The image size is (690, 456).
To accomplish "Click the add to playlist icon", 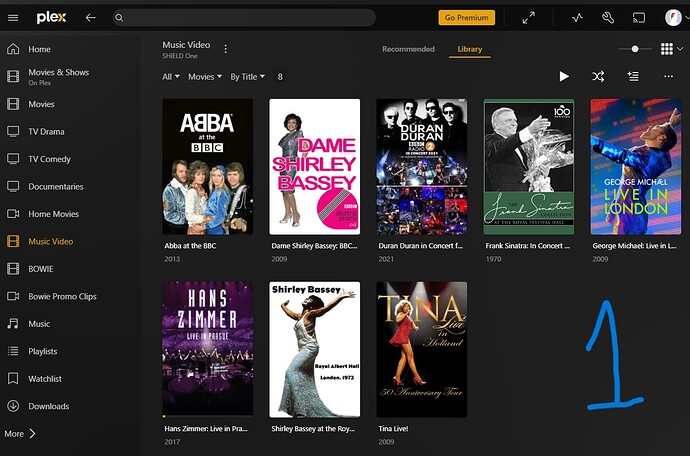I will tap(633, 77).
